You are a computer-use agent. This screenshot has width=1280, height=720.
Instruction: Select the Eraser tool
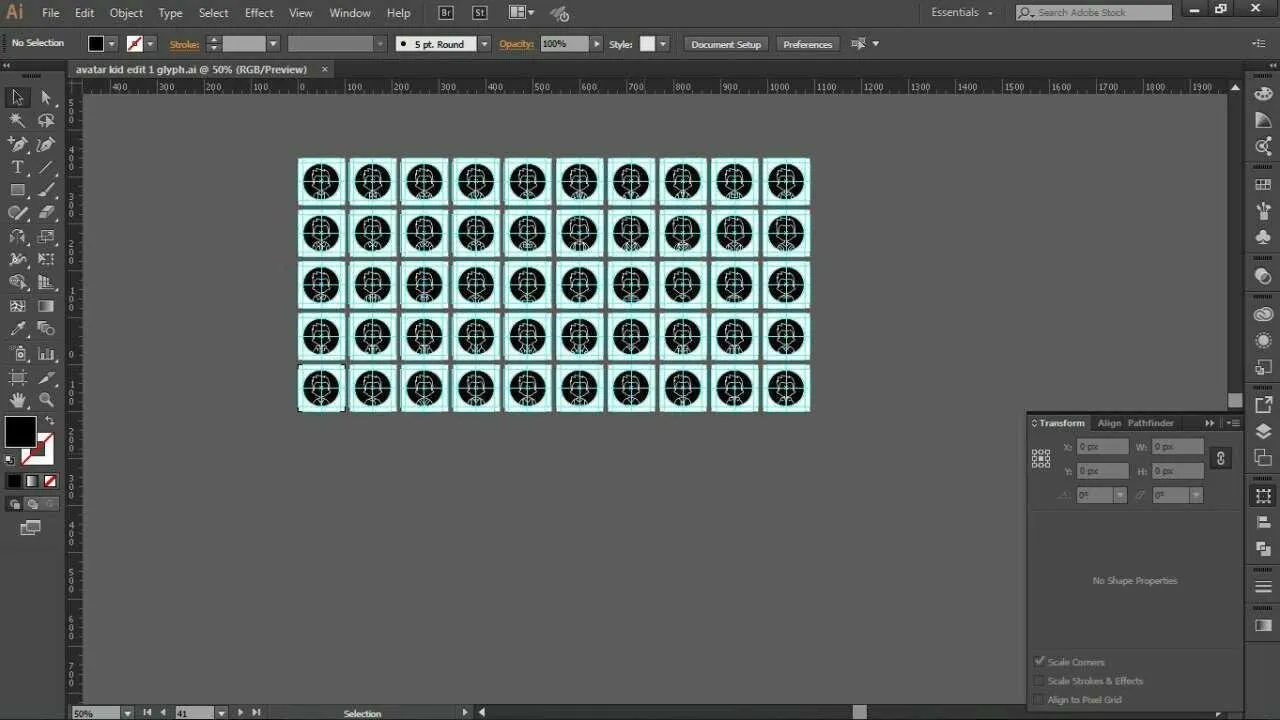tap(46, 213)
